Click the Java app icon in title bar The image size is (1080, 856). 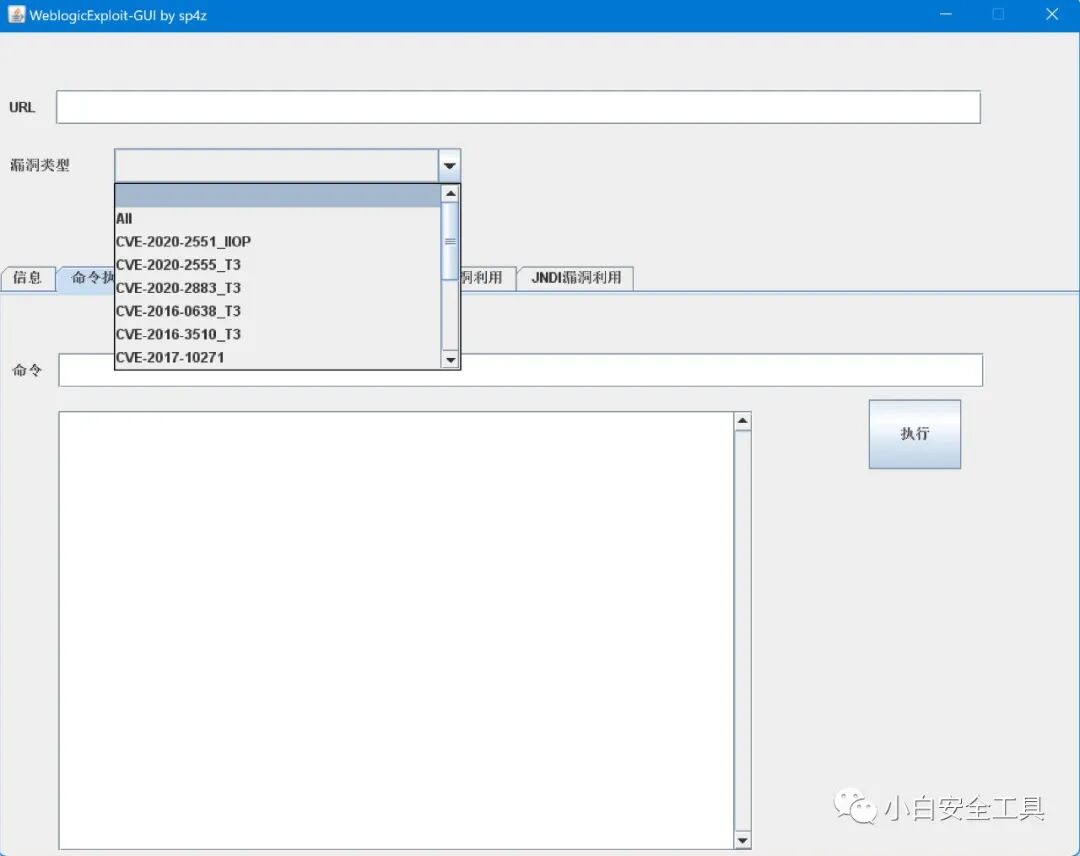coord(17,14)
